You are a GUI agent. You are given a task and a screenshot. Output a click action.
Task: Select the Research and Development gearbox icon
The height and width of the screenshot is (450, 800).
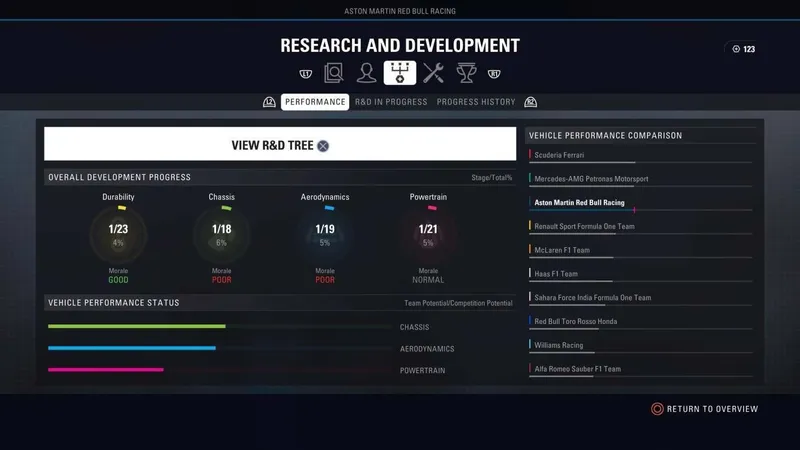tap(400, 73)
